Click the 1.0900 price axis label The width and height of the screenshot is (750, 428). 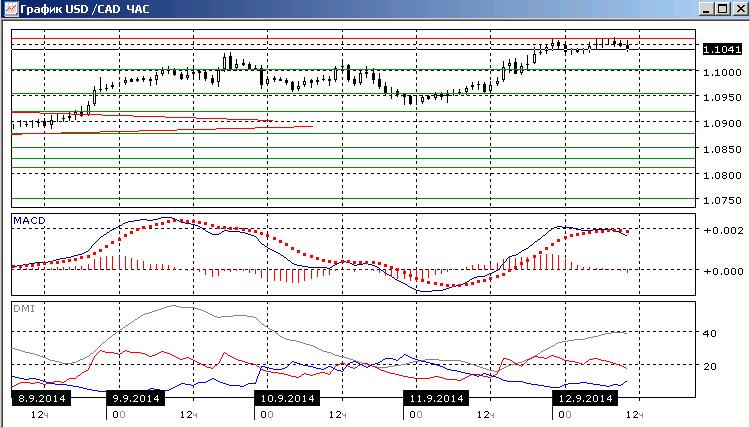[x=722, y=123]
